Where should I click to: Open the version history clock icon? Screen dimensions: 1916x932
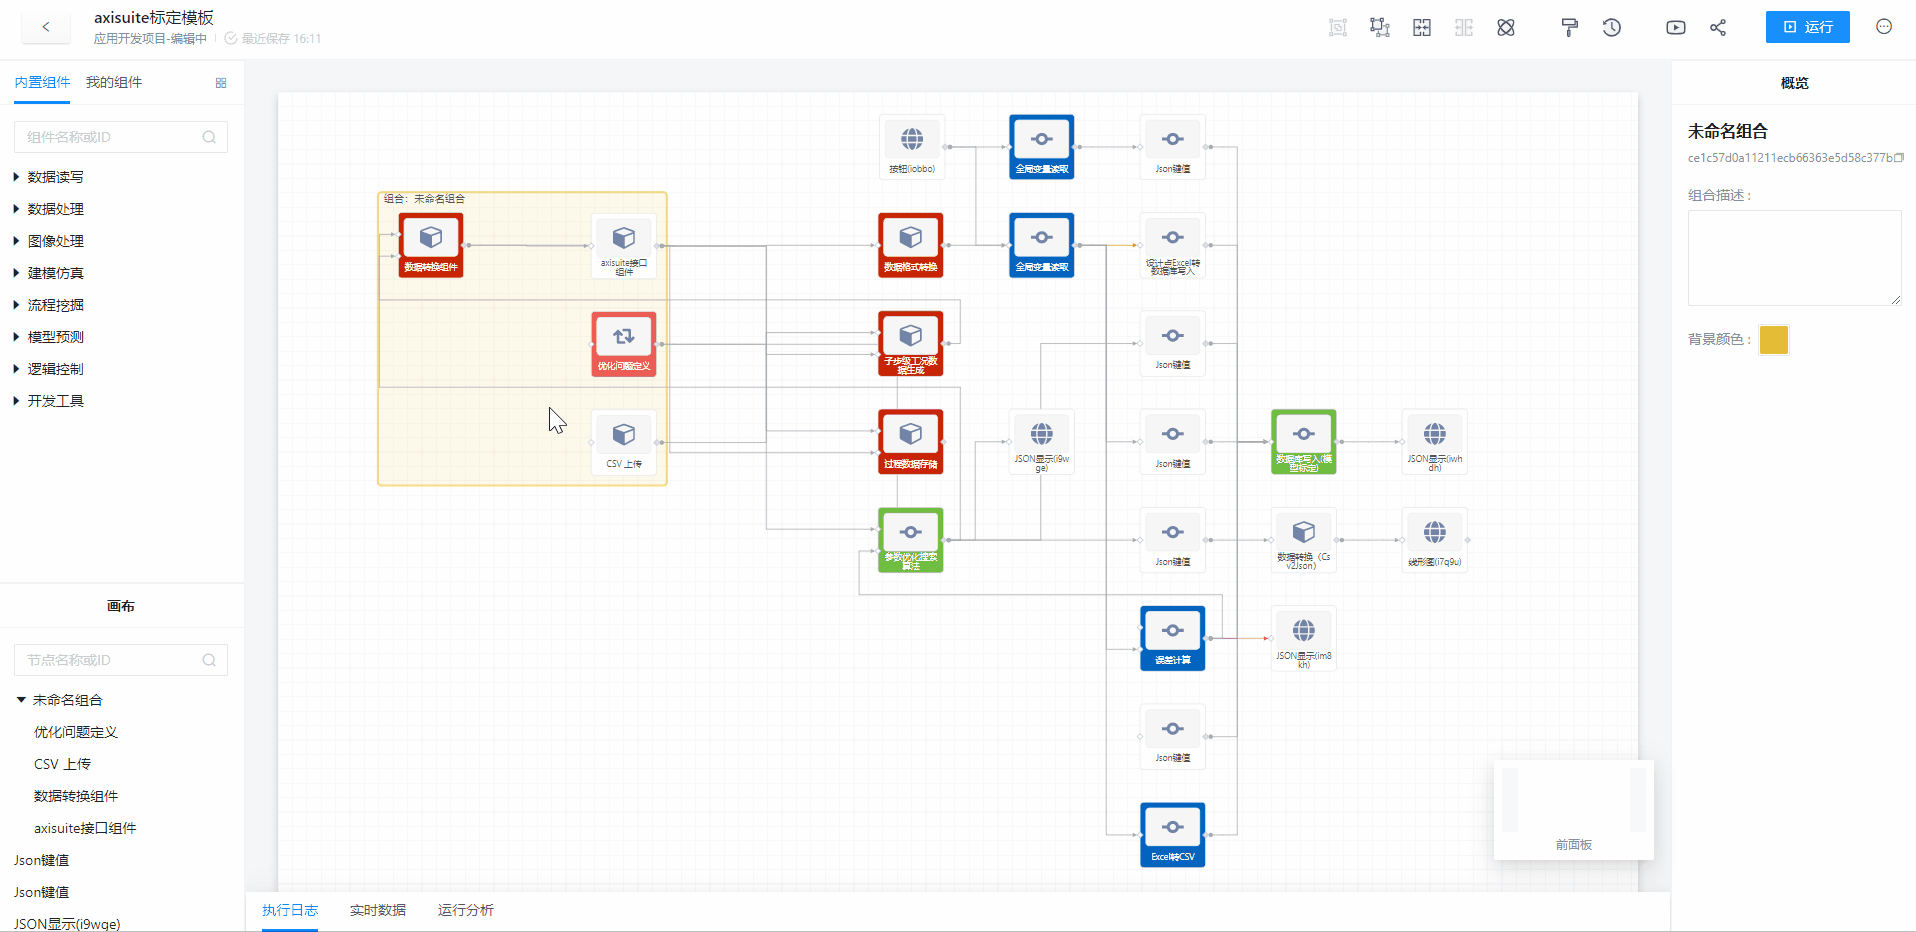1611,28
